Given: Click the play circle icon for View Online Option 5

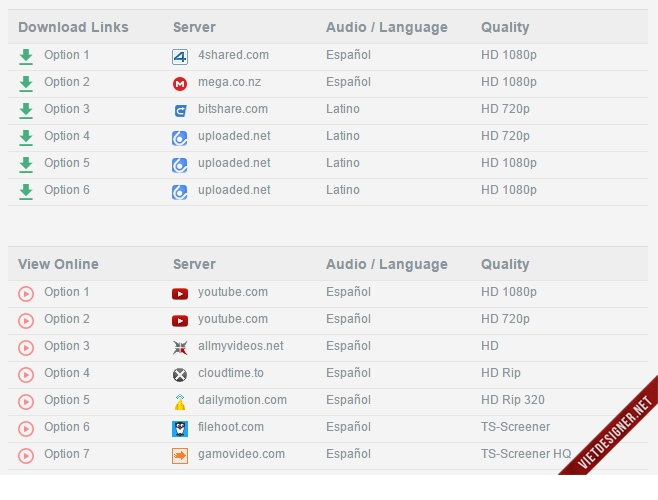Looking at the screenshot, I should (x=26, y=402).
